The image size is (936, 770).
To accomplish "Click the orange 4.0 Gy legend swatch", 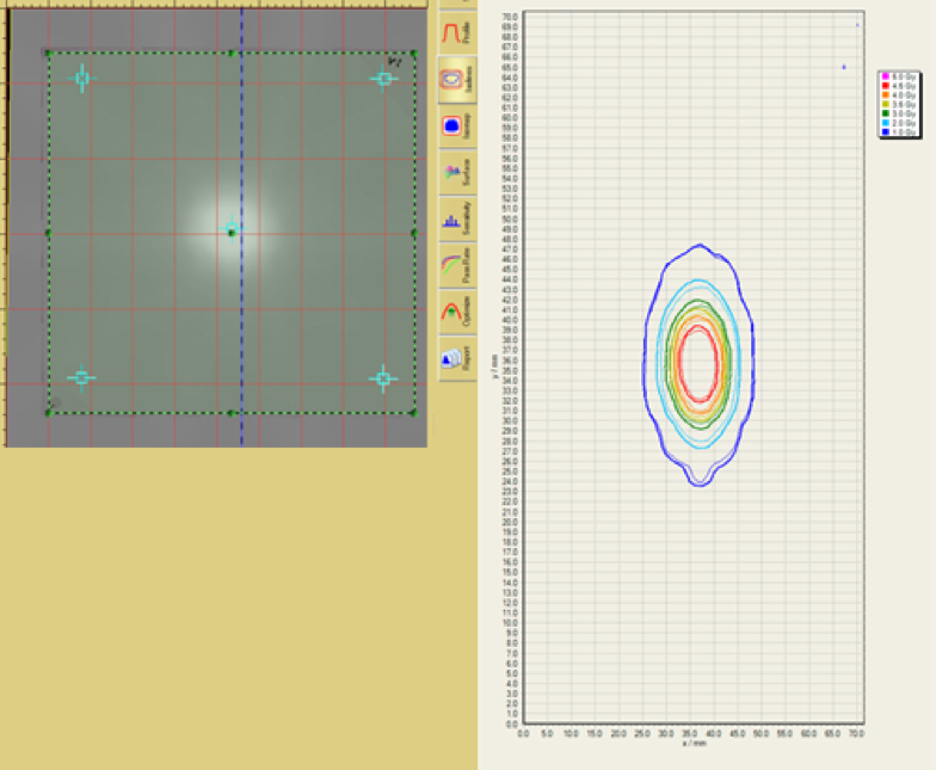I will [x=886, y=95].
